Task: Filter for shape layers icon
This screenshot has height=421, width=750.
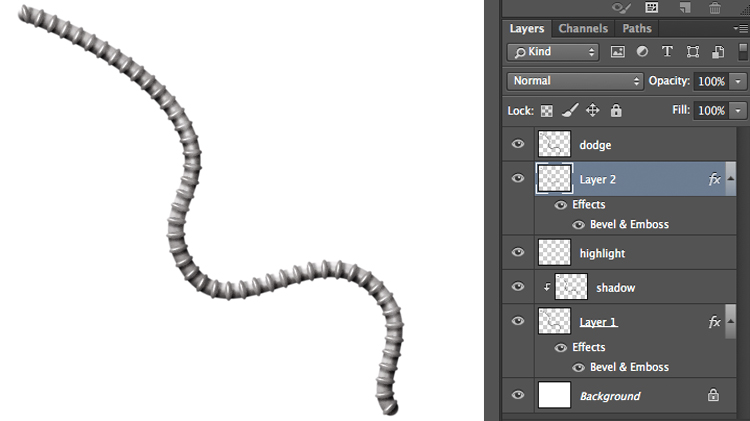Action: 693,52
